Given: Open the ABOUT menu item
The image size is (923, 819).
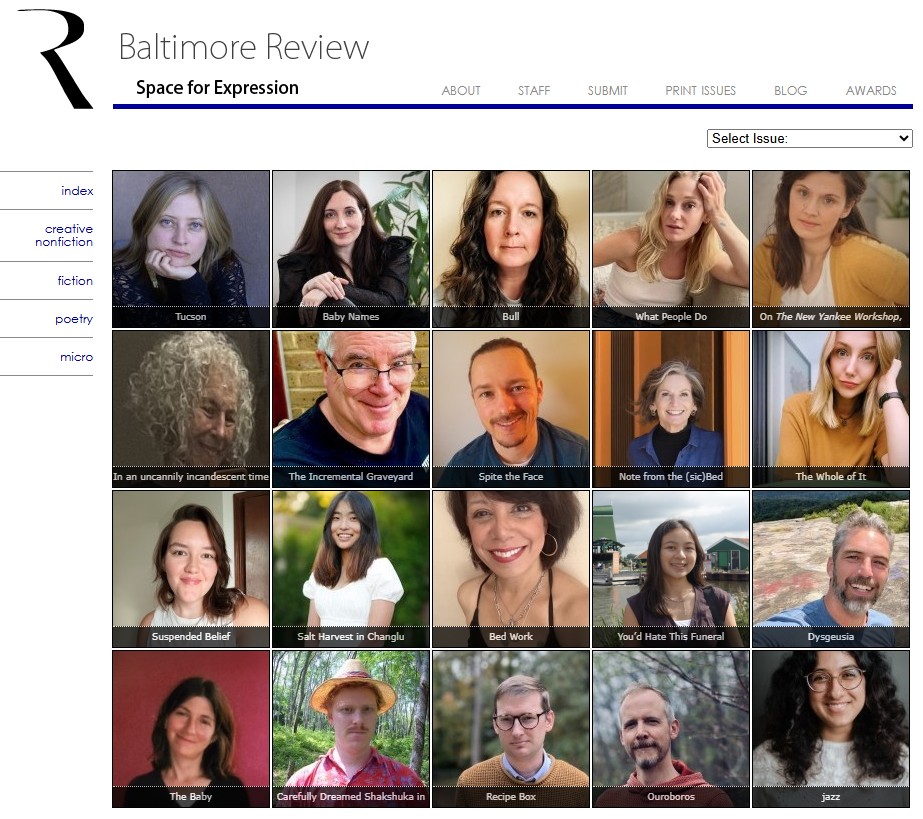Looking at the screenshot, I should coord(461,91).
